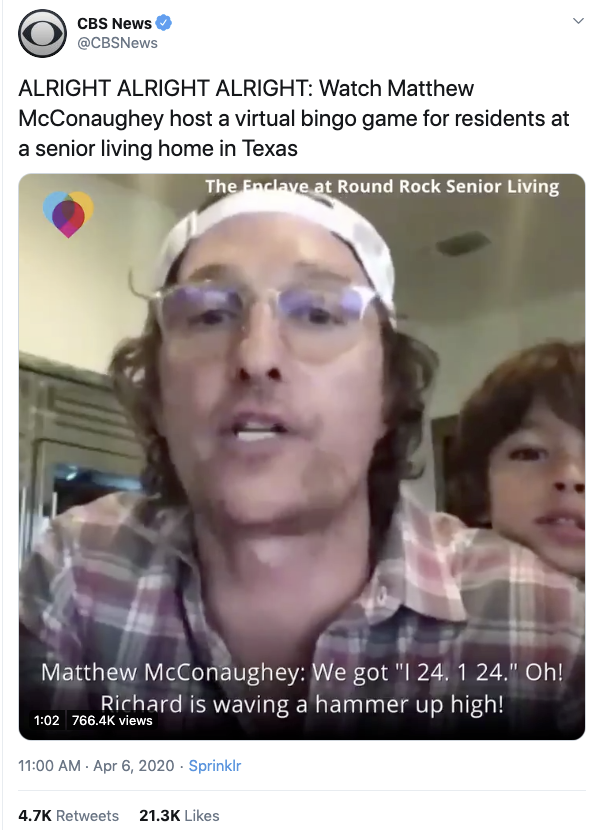Play the Matthew McConaughey bingo video
Image resolution: width=601 pixels, height=830 pixels.
(x=302, y=456)
